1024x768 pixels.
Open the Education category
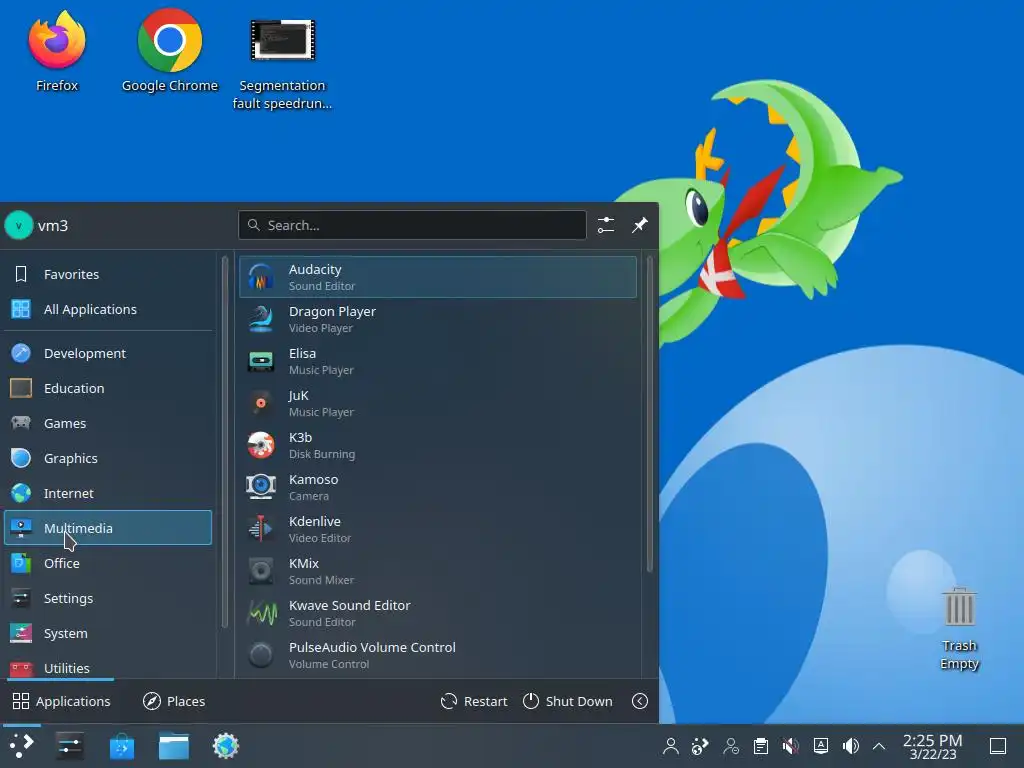(108, 388)
